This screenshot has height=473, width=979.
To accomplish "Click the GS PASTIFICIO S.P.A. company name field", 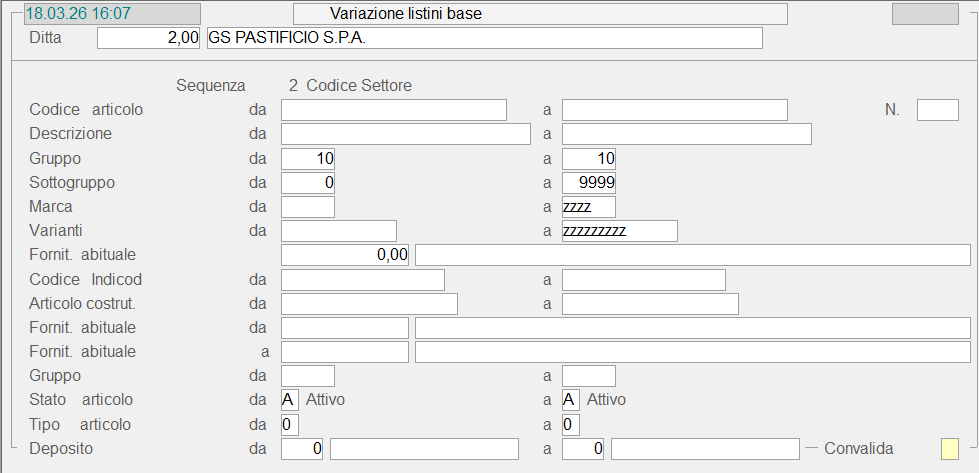I will coord(483,38).
